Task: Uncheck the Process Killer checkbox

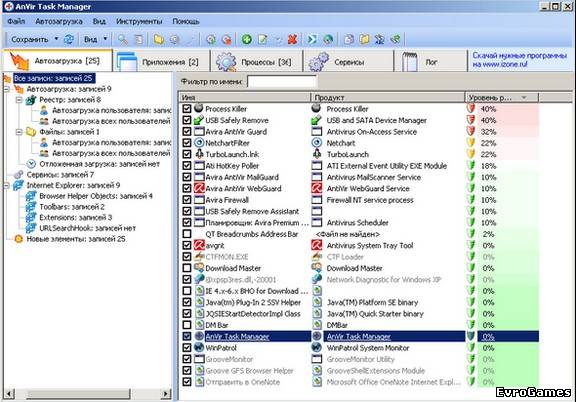Action: click(187, 108)
